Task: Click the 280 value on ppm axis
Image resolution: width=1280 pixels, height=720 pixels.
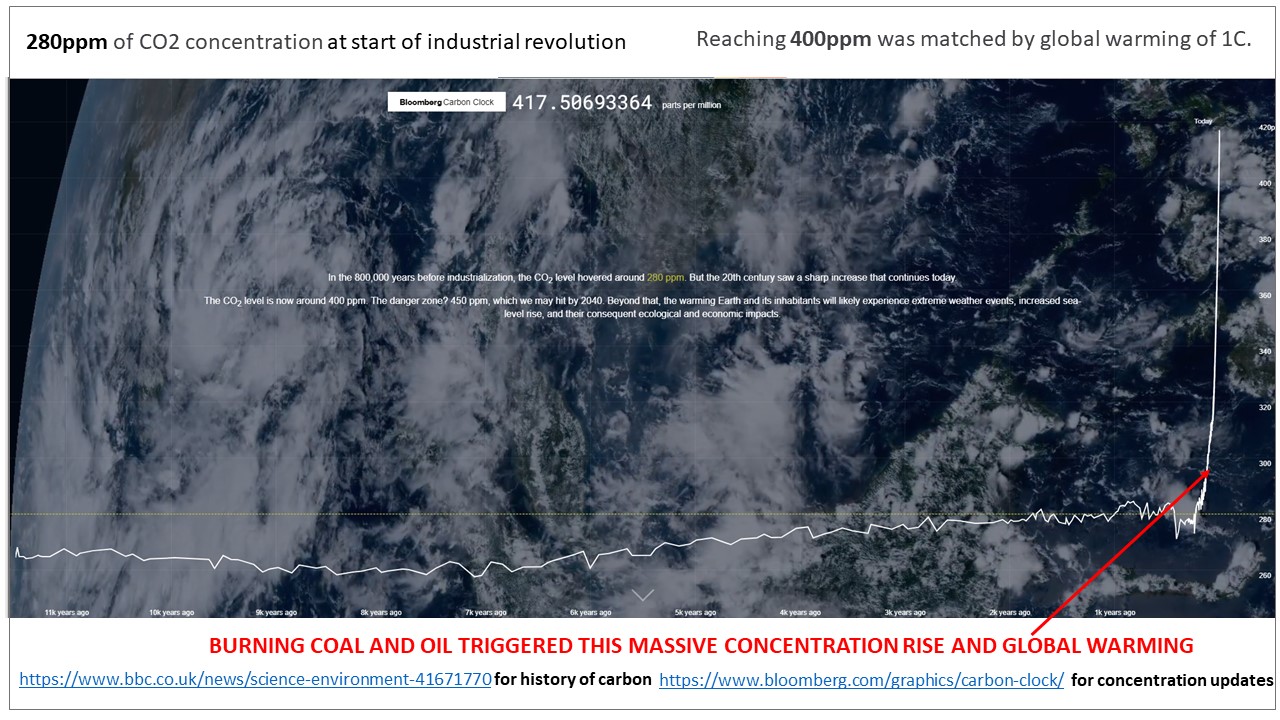Action: pos(1265,520)
